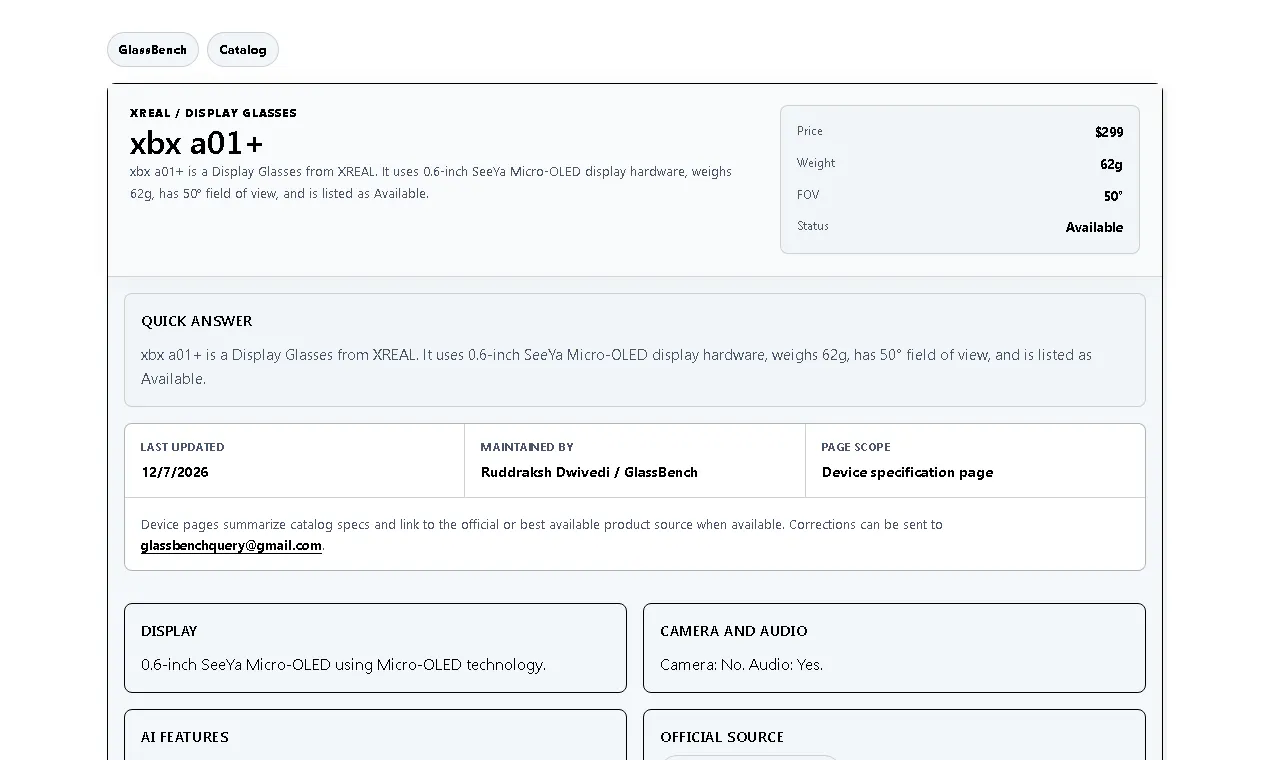Image resolution: width=1270 pixels, height=760 pixels.
Task: Select the 50° FOV value
Action: [x=1113, y=196]
